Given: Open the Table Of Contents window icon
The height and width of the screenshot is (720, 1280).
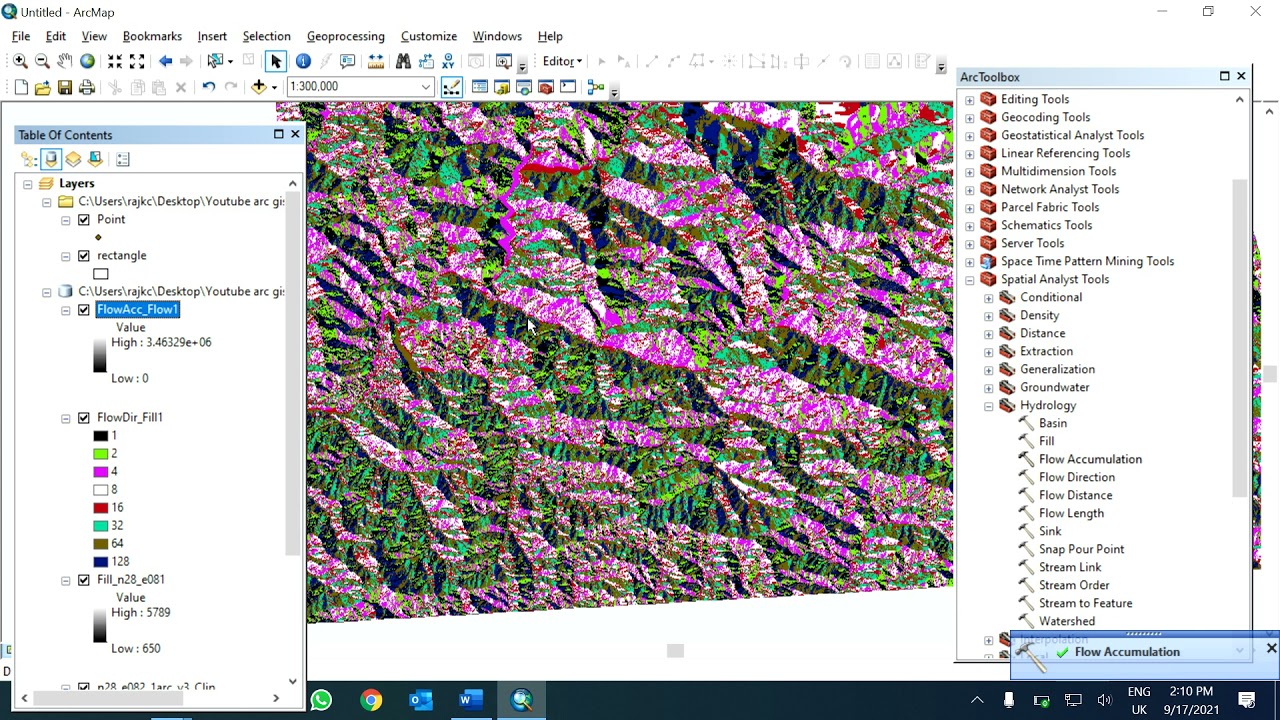Looking at the screenshot, I should coord(480,87).
